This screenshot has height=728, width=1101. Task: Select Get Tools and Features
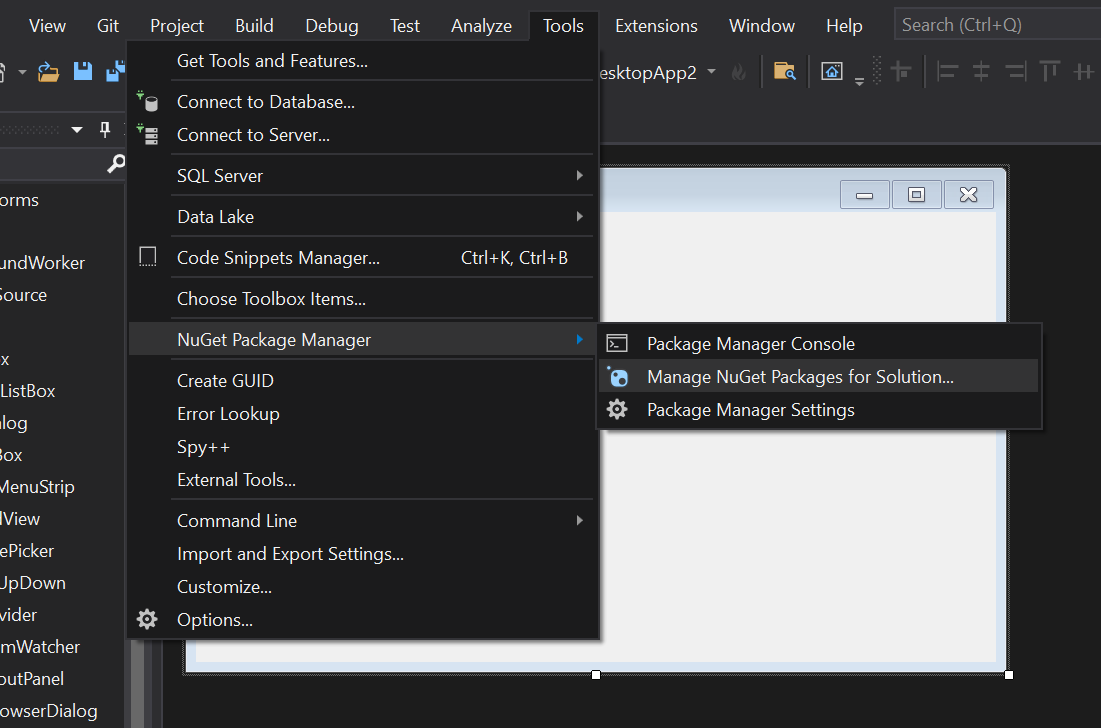pyautogui.click(x=362, y=61)
